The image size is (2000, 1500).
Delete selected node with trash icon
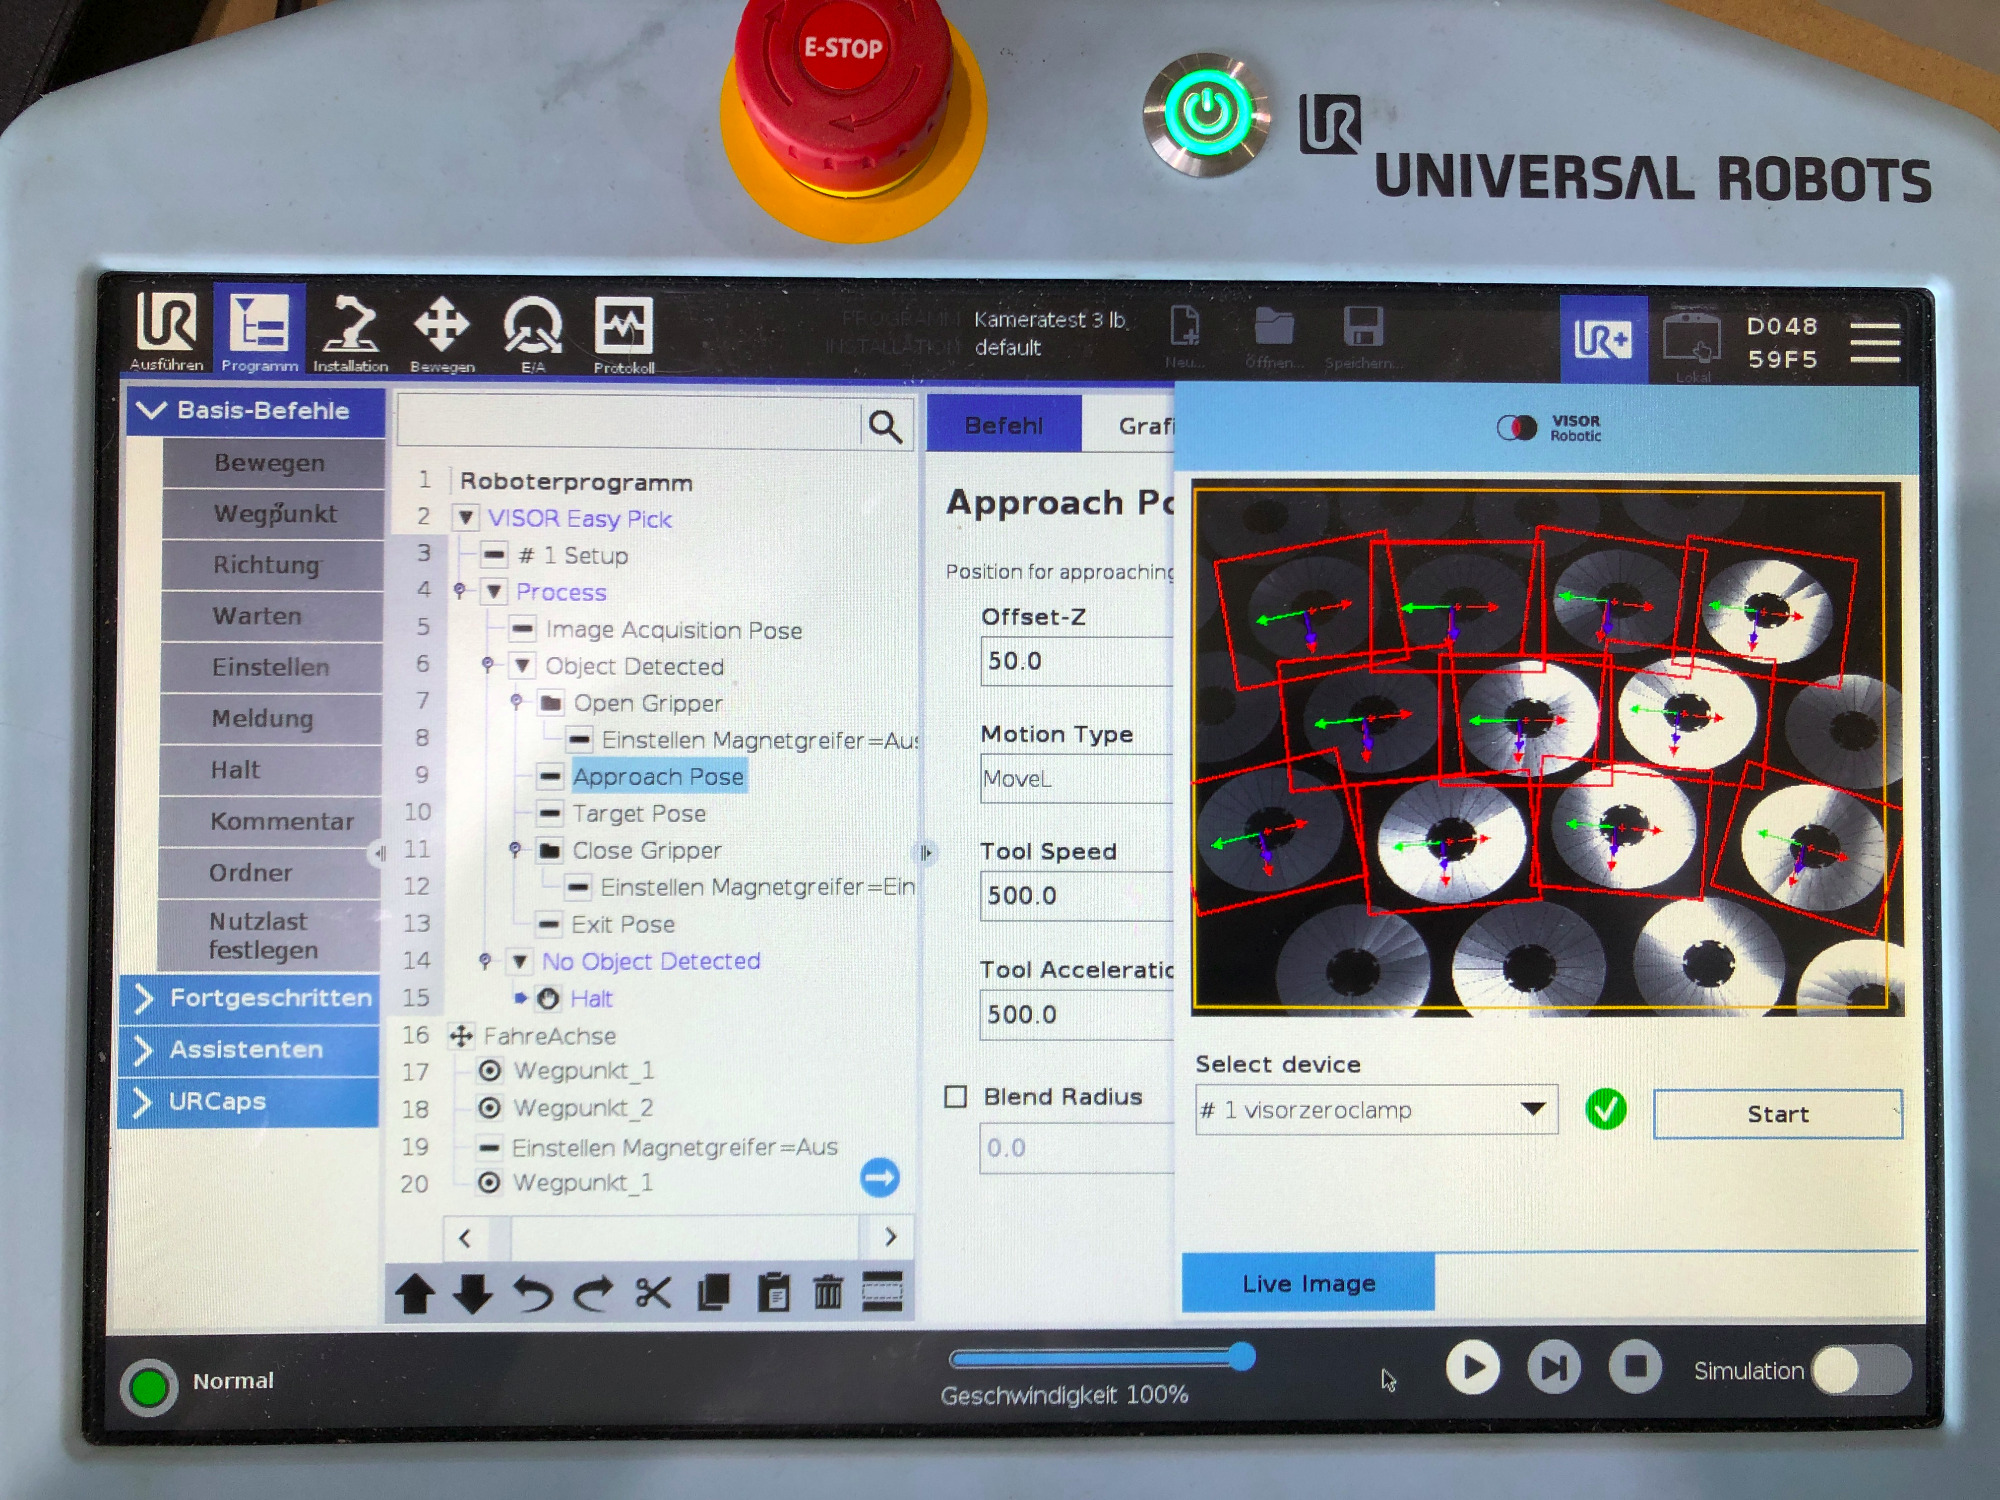[828, 1293]
